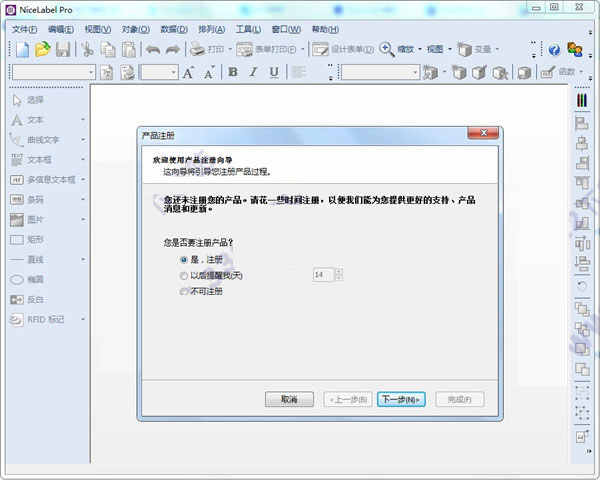
Task: Open the View (V) menu
Action: point(98,29)
